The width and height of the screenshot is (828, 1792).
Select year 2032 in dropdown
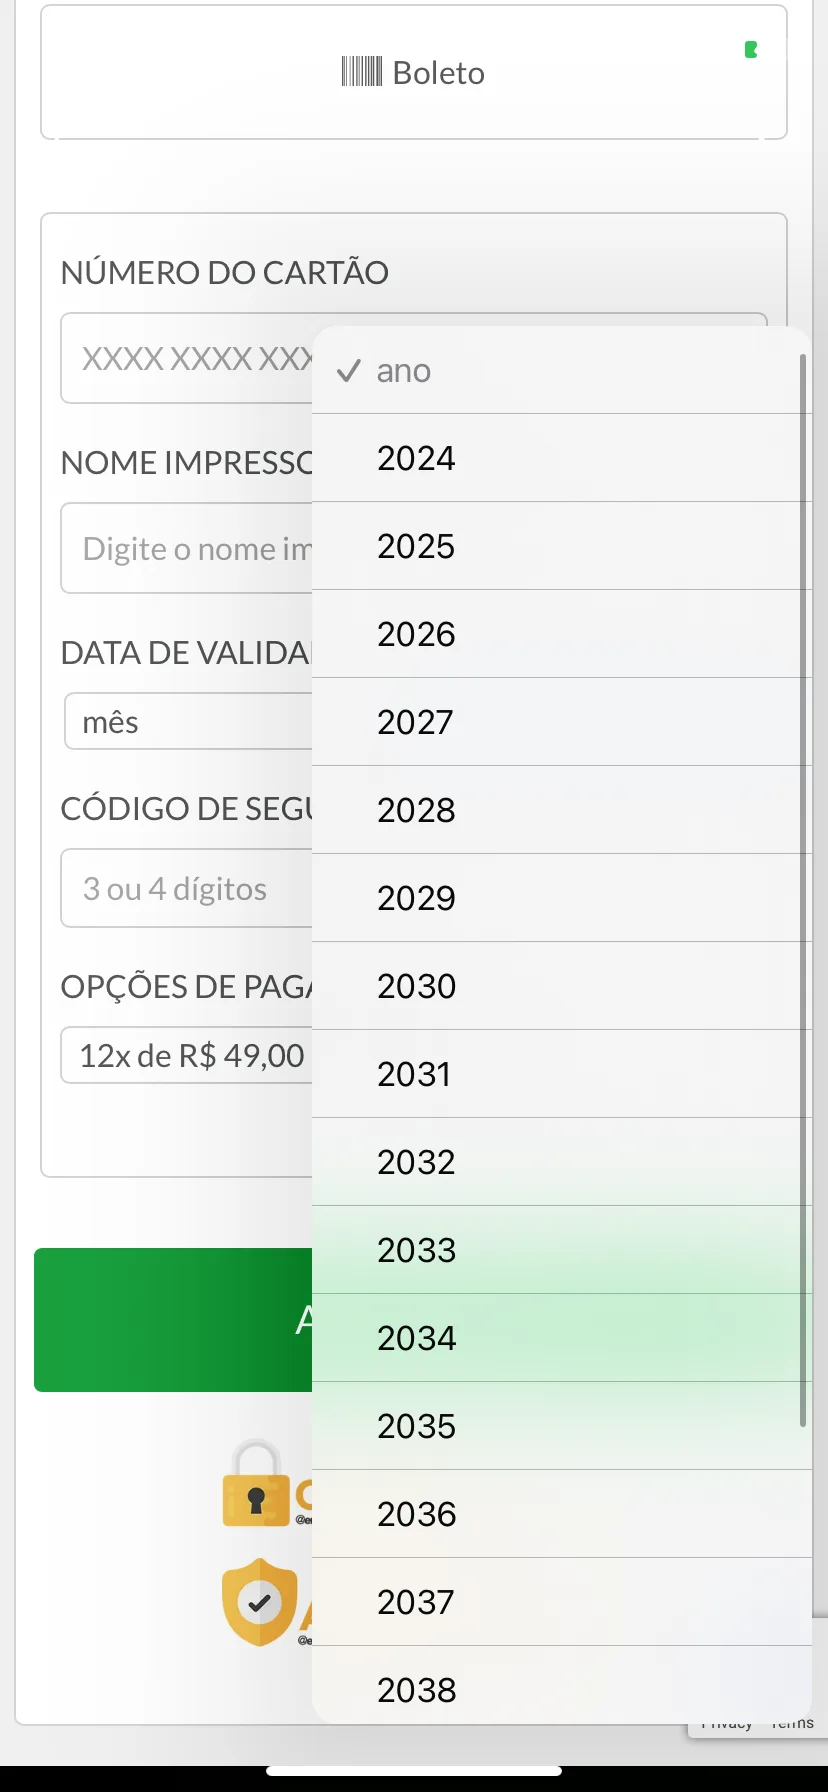tap(562, 1162)
